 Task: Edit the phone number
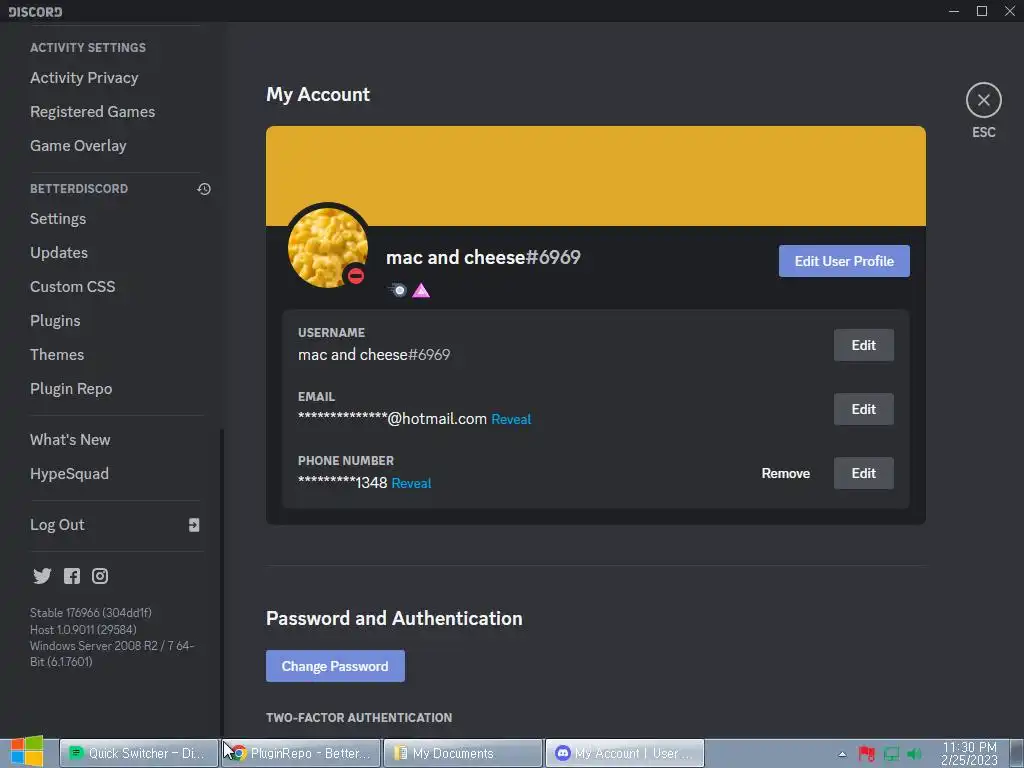(863, 473)
